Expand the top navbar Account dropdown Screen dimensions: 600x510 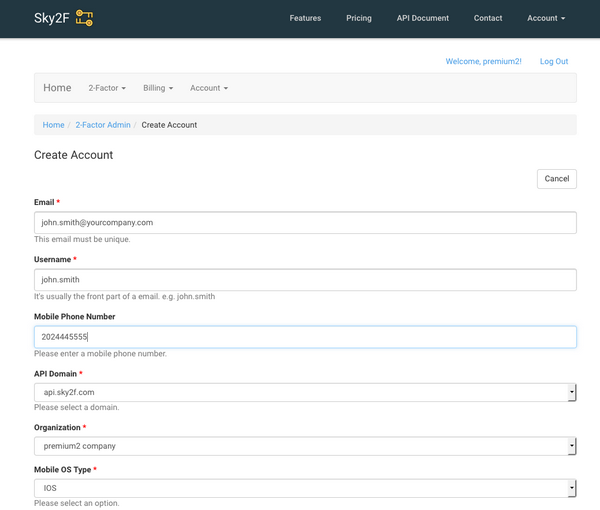546,18
